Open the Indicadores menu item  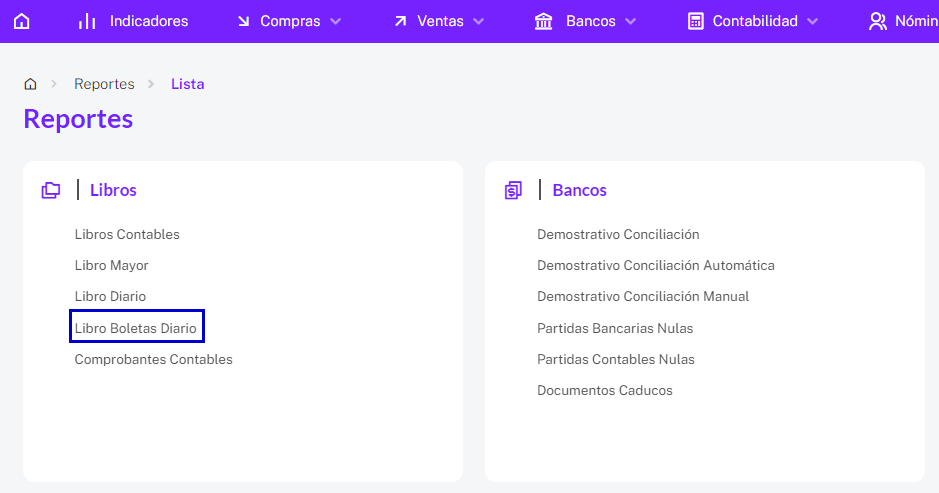pos(133,21)
